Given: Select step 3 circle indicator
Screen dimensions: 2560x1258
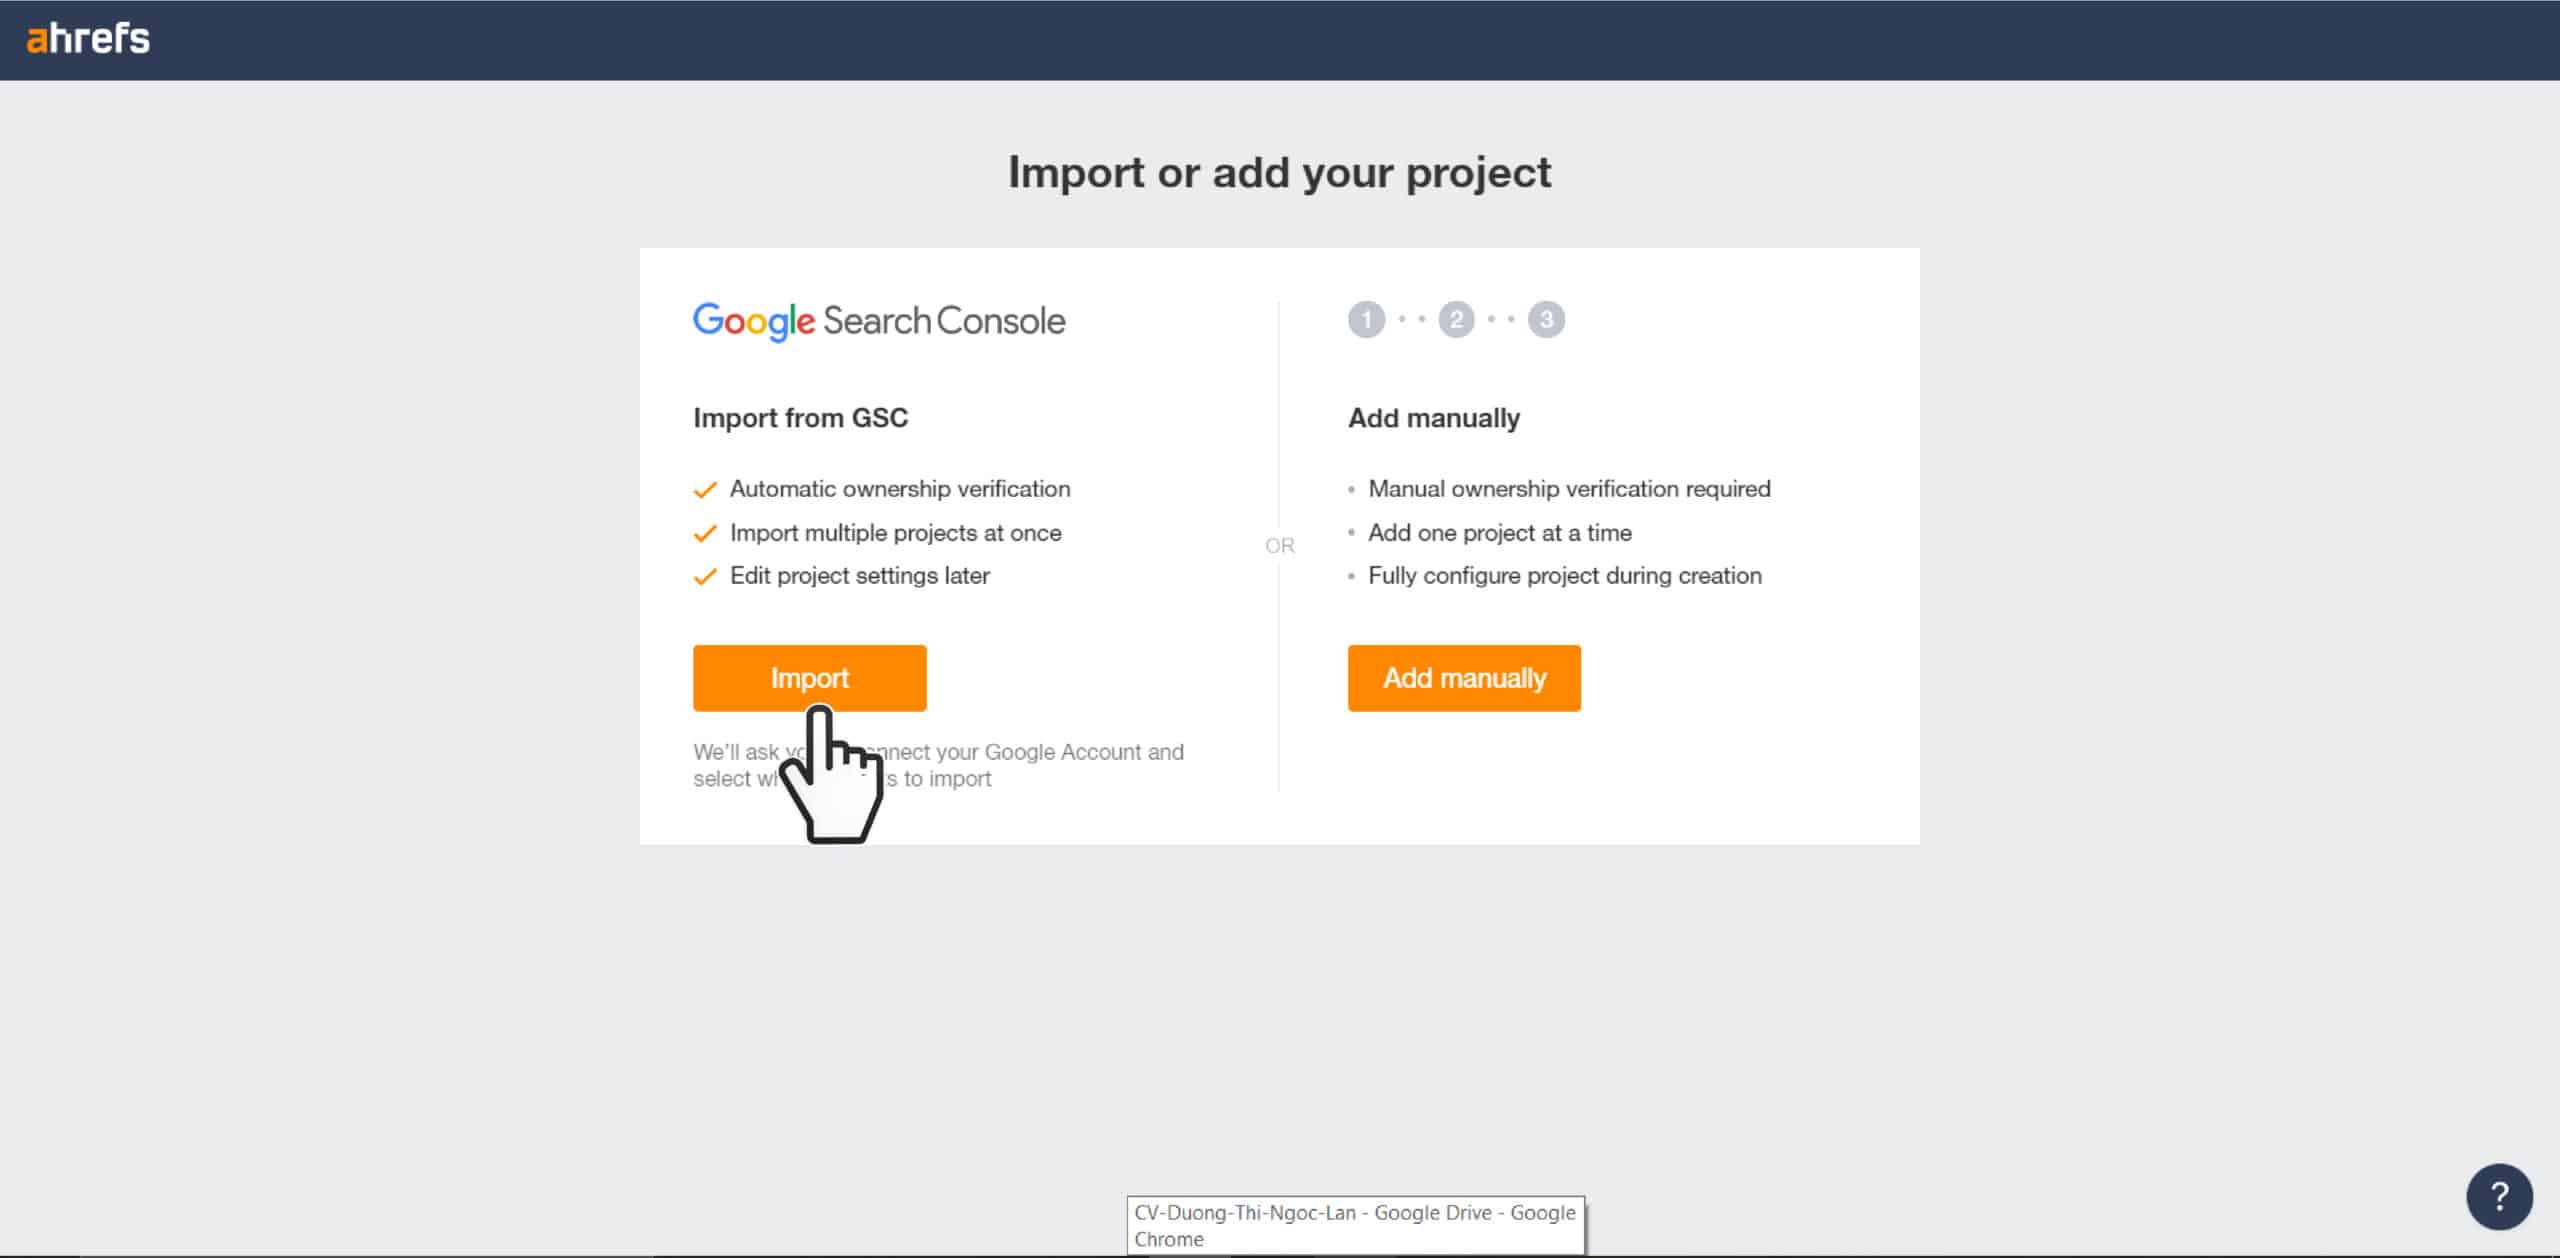Looking at the screenshot, I should coord(1546,320).
